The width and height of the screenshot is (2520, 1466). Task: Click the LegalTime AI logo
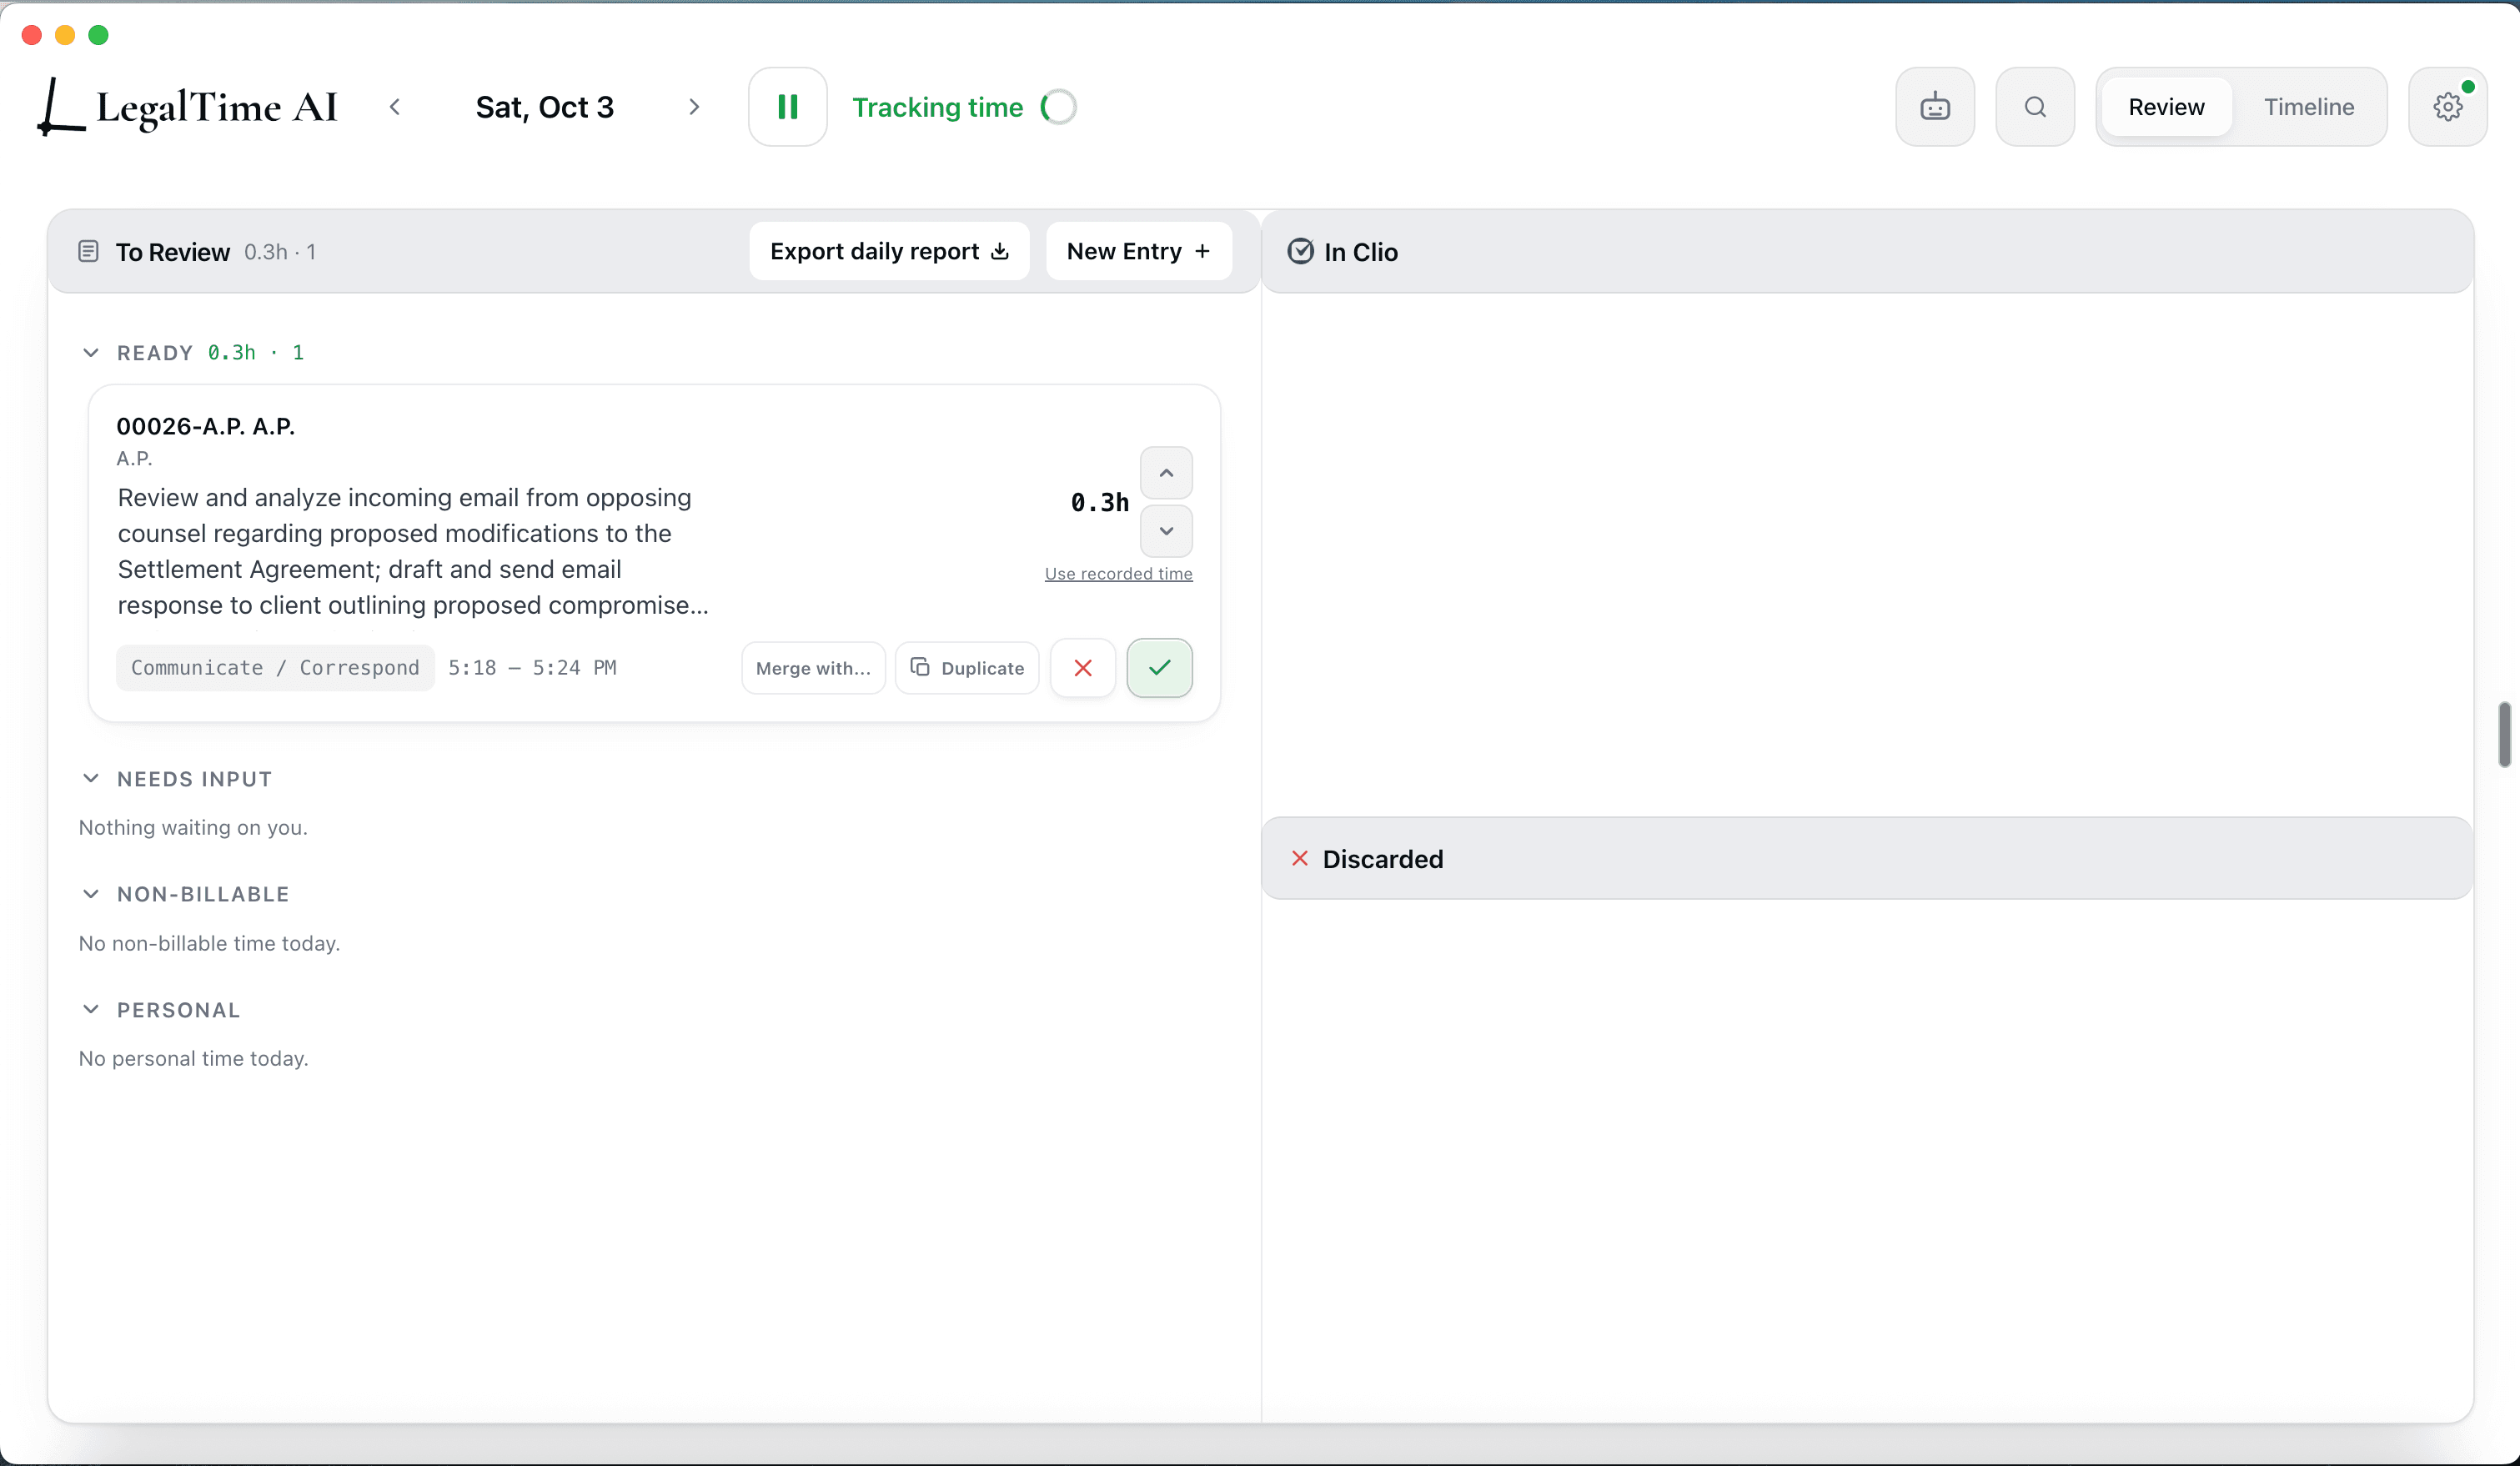[188, 107]
